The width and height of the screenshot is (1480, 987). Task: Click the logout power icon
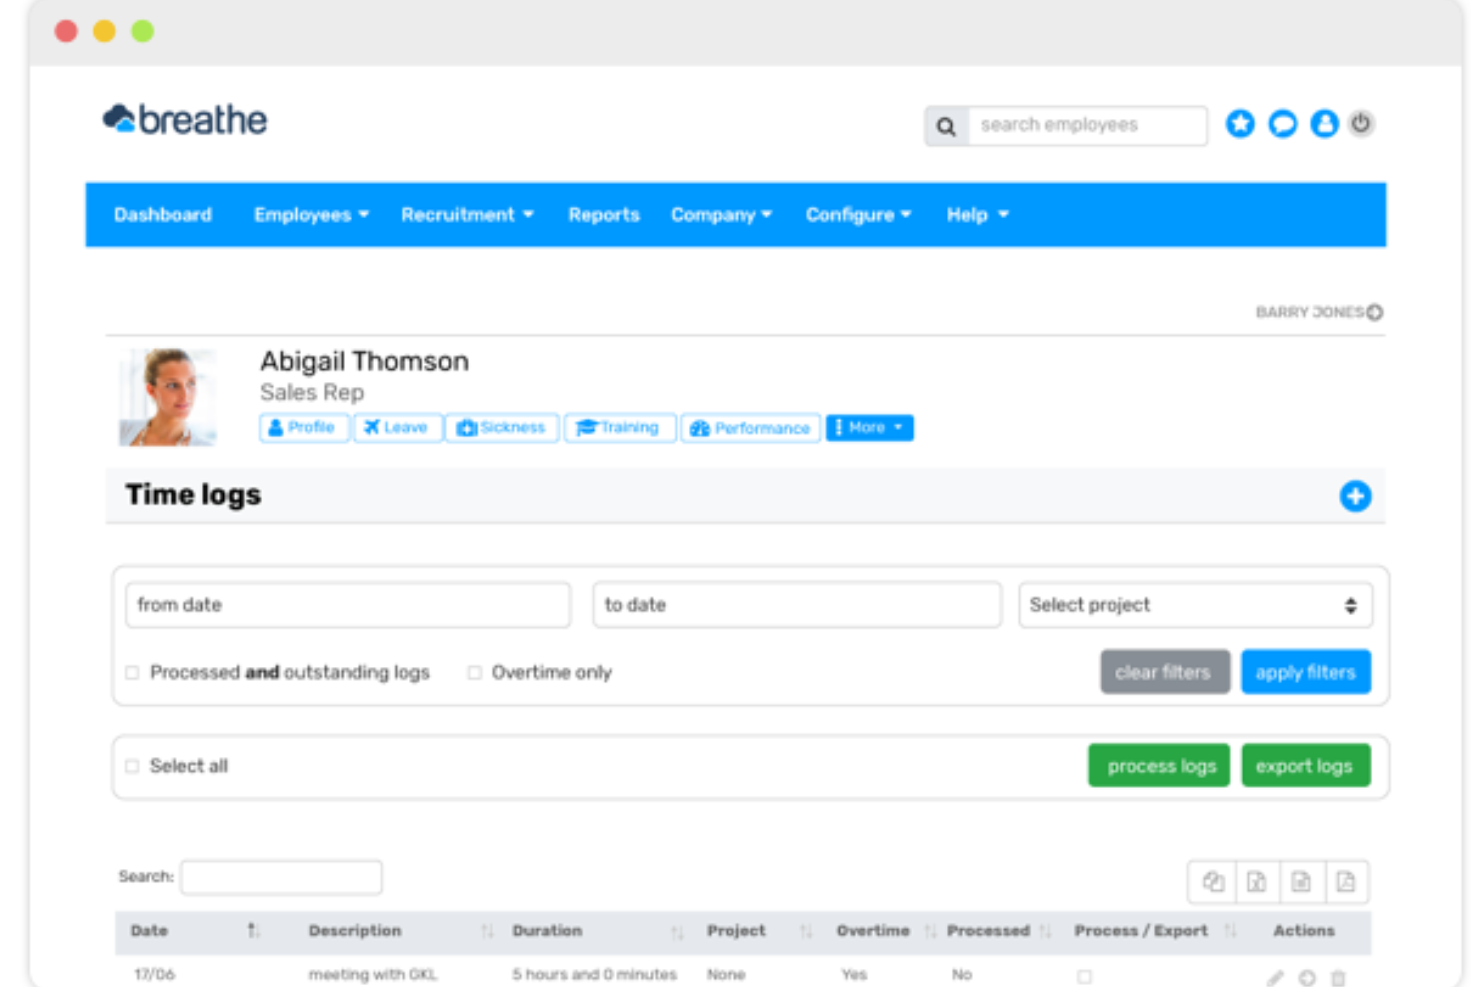pyautogui.click(x=1361, y=124)
